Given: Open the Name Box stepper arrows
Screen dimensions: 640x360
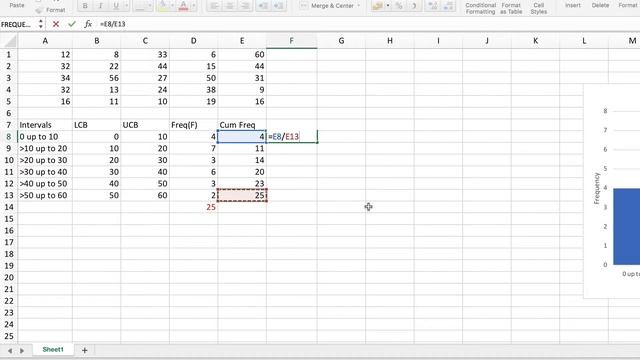Looking at the screenshot, I should click(x=40, y=24).
